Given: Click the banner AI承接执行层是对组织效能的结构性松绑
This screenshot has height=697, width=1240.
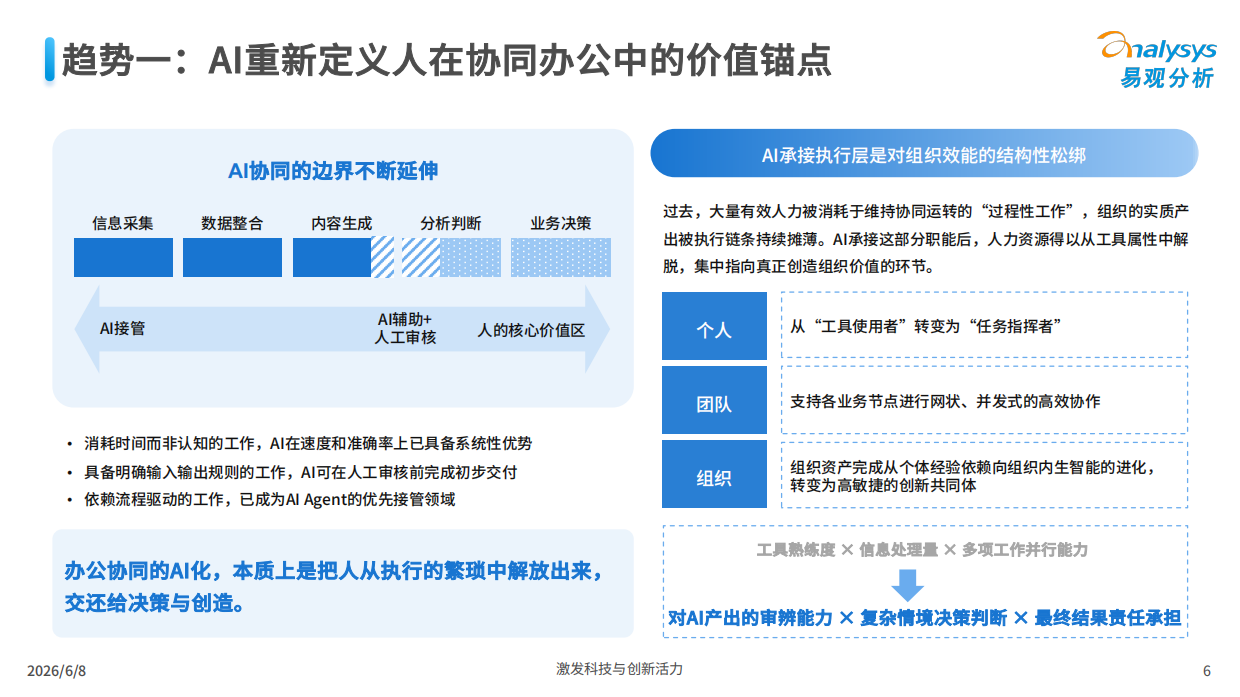Looking at the screenshot, I should [x=924, y=154].
